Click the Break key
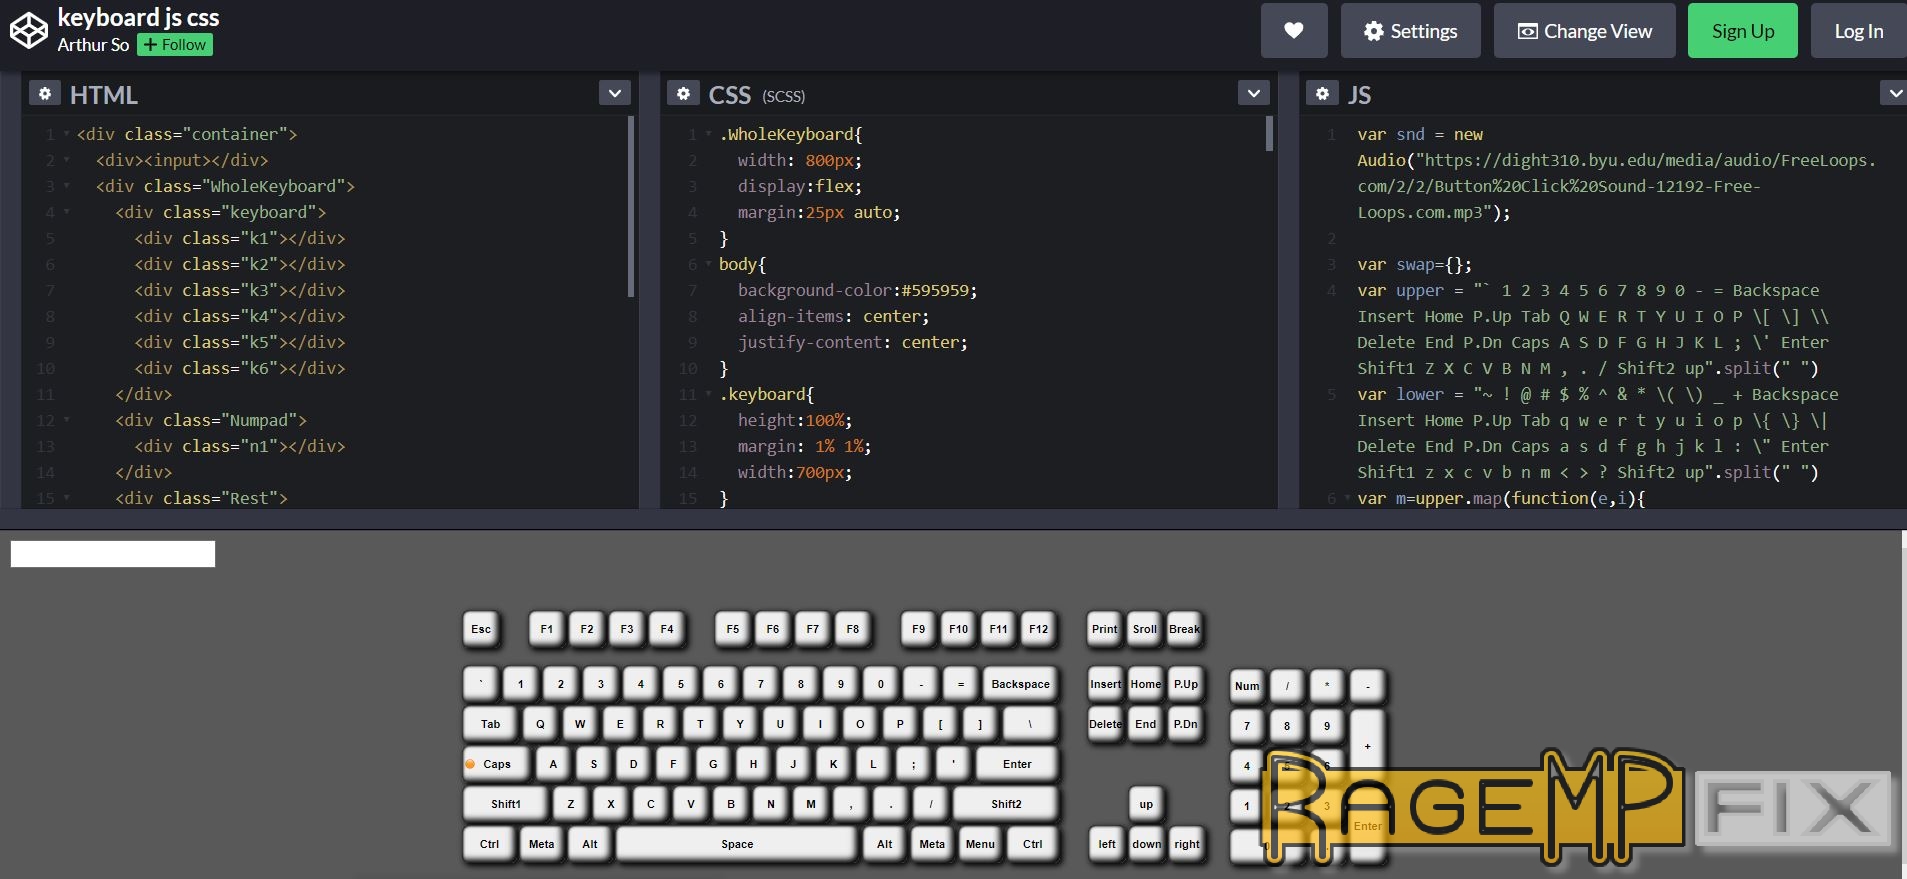 click(1185, 629)
